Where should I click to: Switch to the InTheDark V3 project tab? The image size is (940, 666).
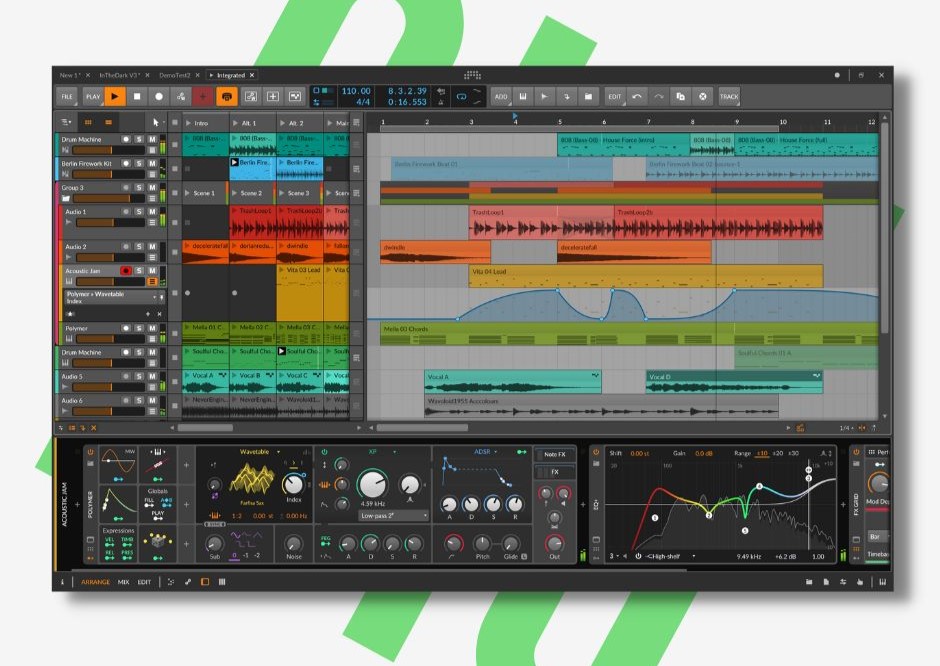pyautogui.click(x=121, y=75)
